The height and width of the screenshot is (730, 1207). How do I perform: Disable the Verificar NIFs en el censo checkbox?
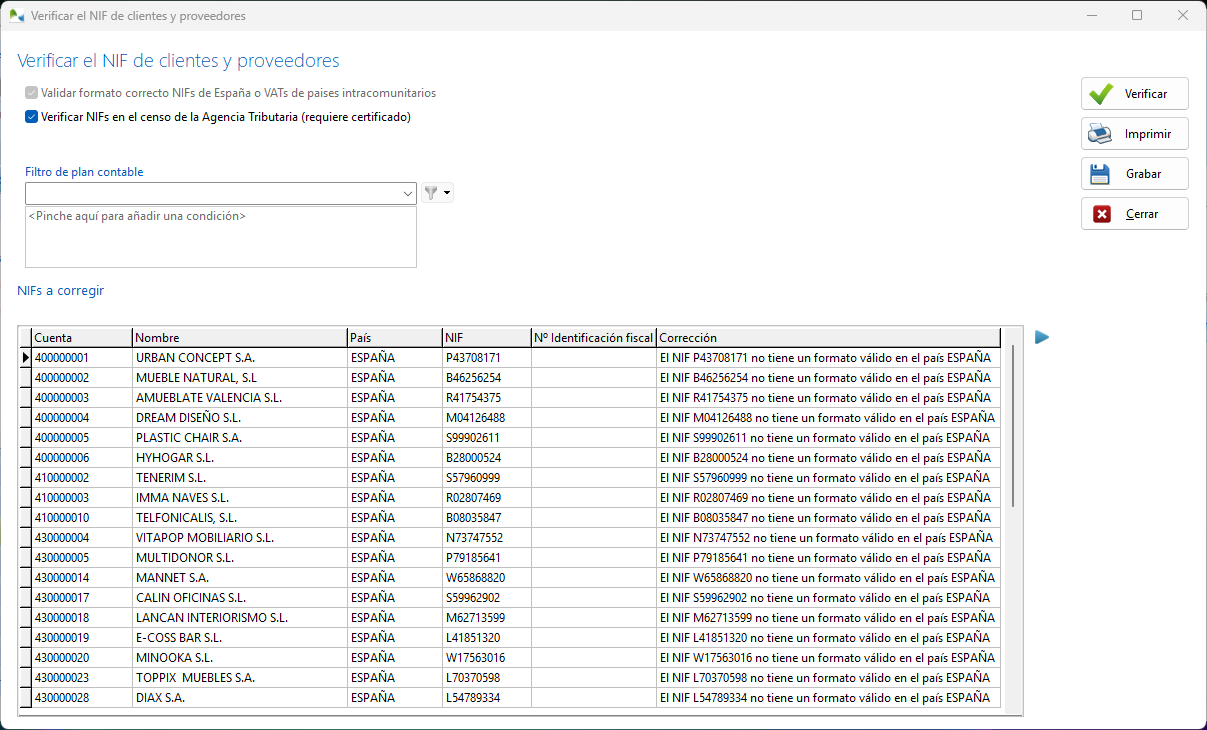pyautogui.click(x=31, y=115)
